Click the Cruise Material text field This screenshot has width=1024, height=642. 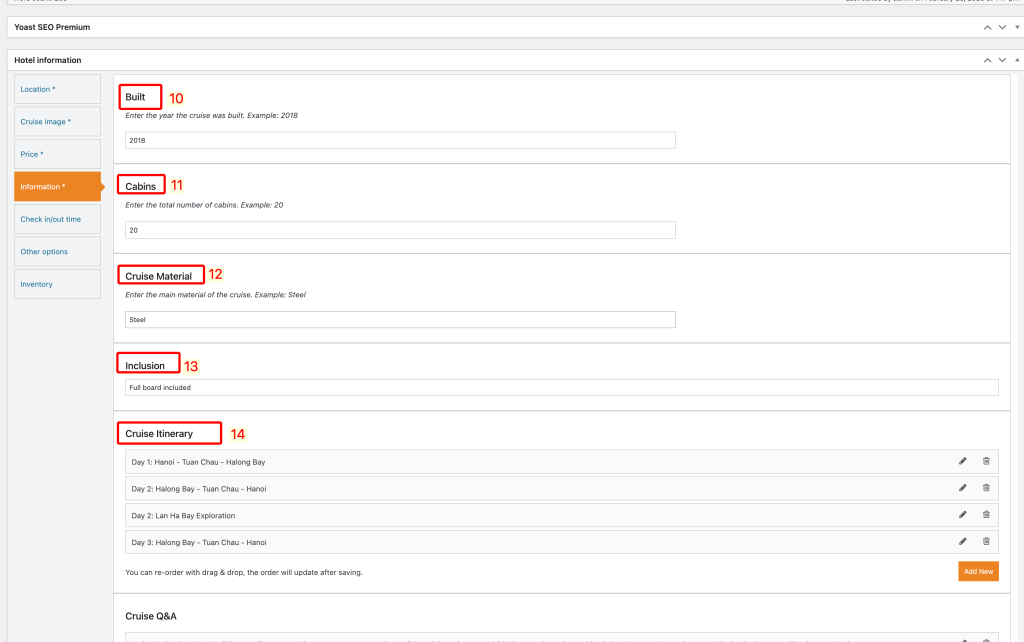[x=400, y=320]
